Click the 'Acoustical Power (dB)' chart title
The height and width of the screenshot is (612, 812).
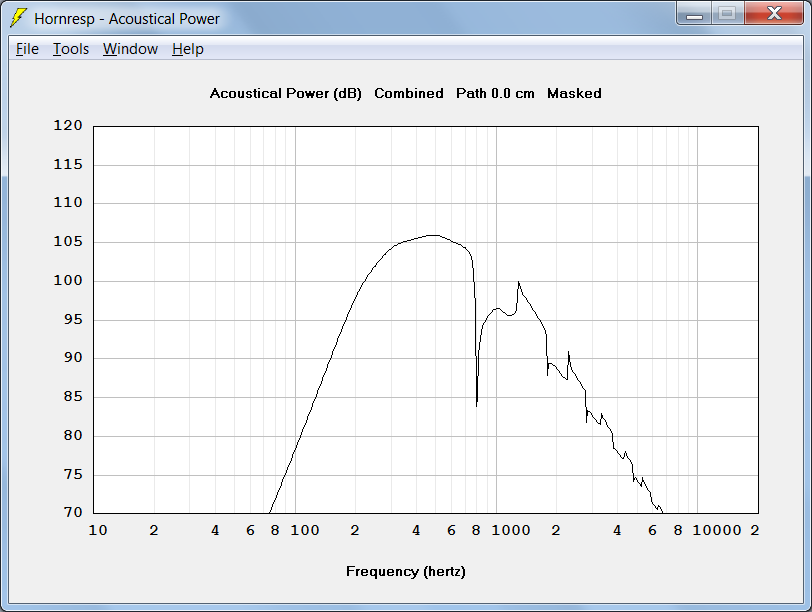285,94
